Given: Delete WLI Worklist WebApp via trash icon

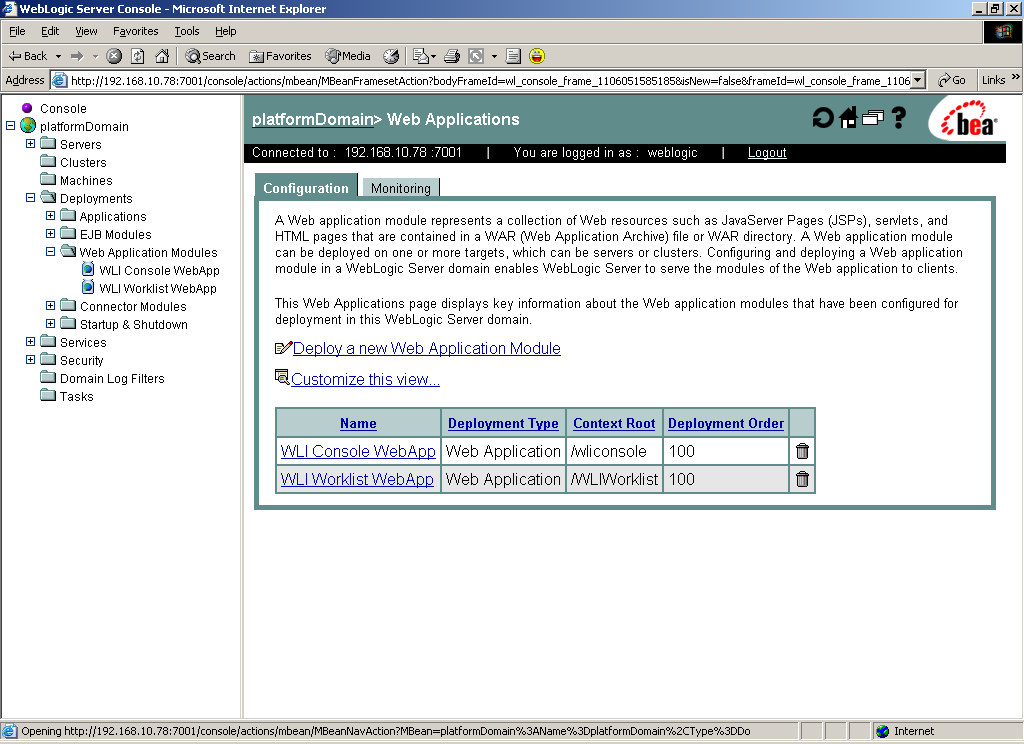Looking at the screenshot, I should 802,479.
